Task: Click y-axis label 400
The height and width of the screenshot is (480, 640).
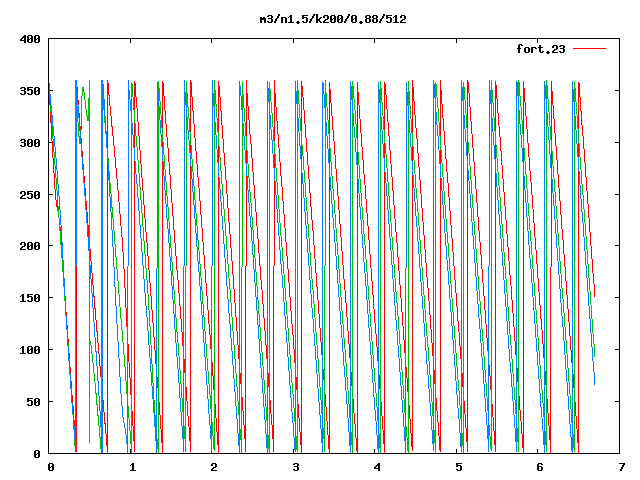Action: pos(30,39)
